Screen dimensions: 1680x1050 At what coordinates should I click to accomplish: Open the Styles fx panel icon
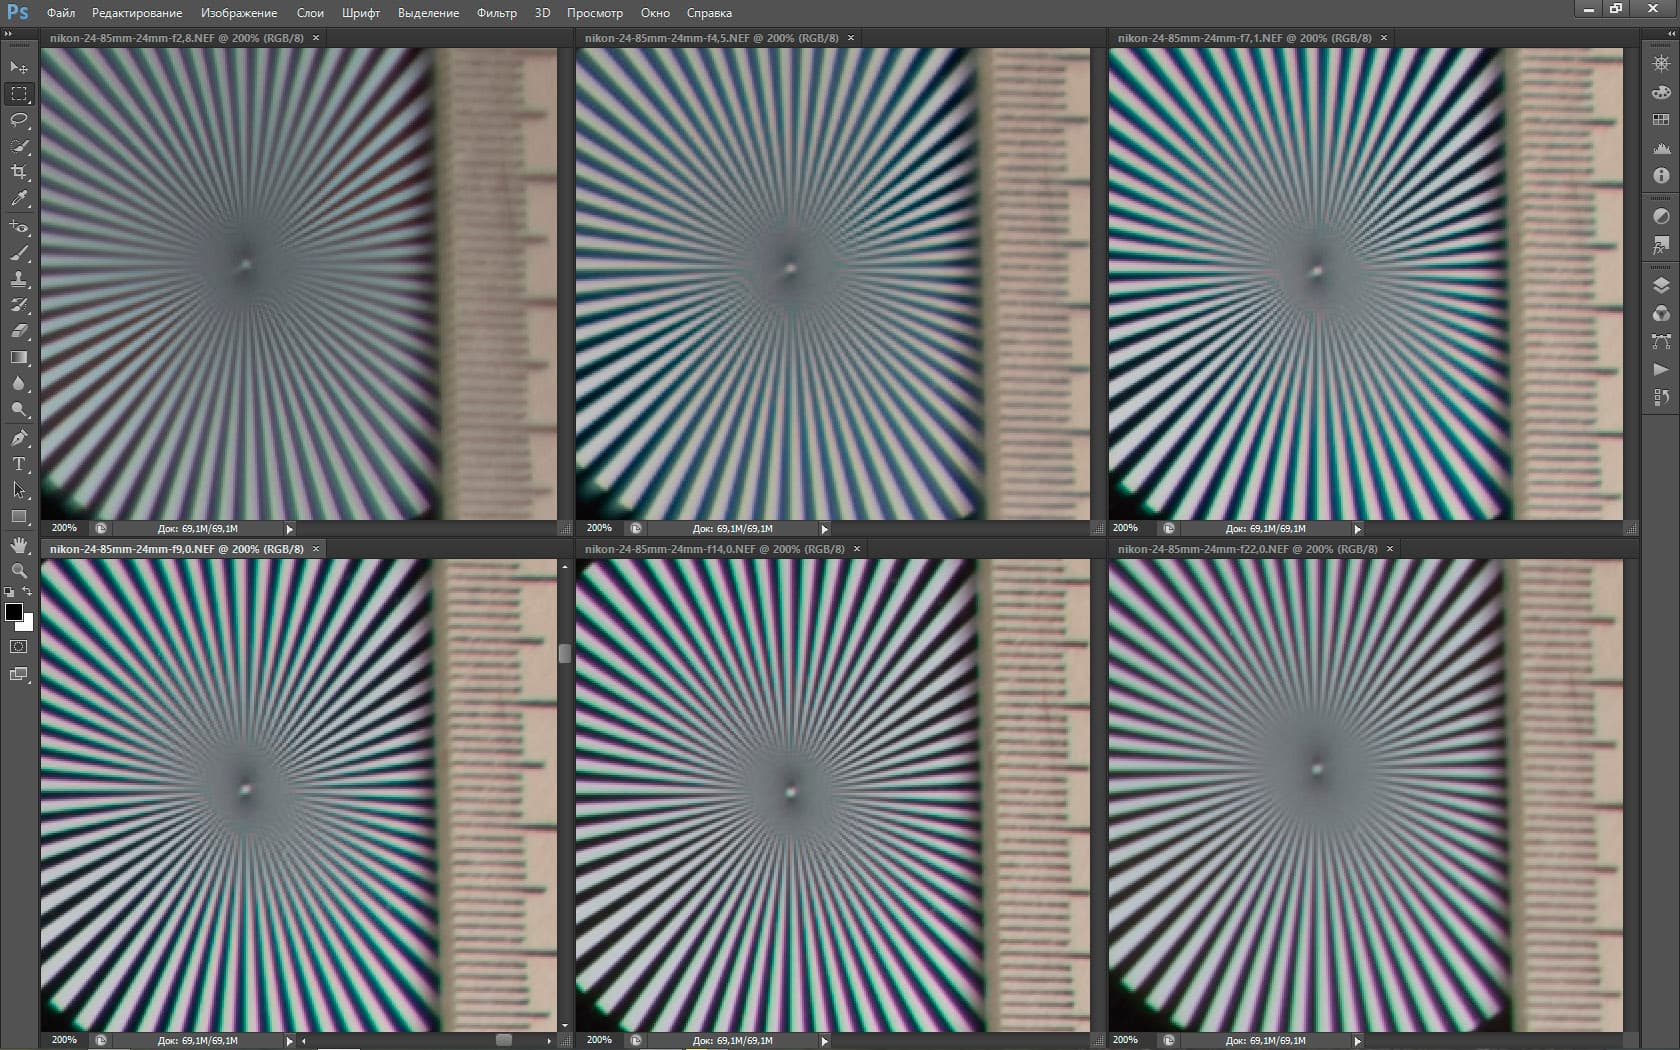(1661, 244)
